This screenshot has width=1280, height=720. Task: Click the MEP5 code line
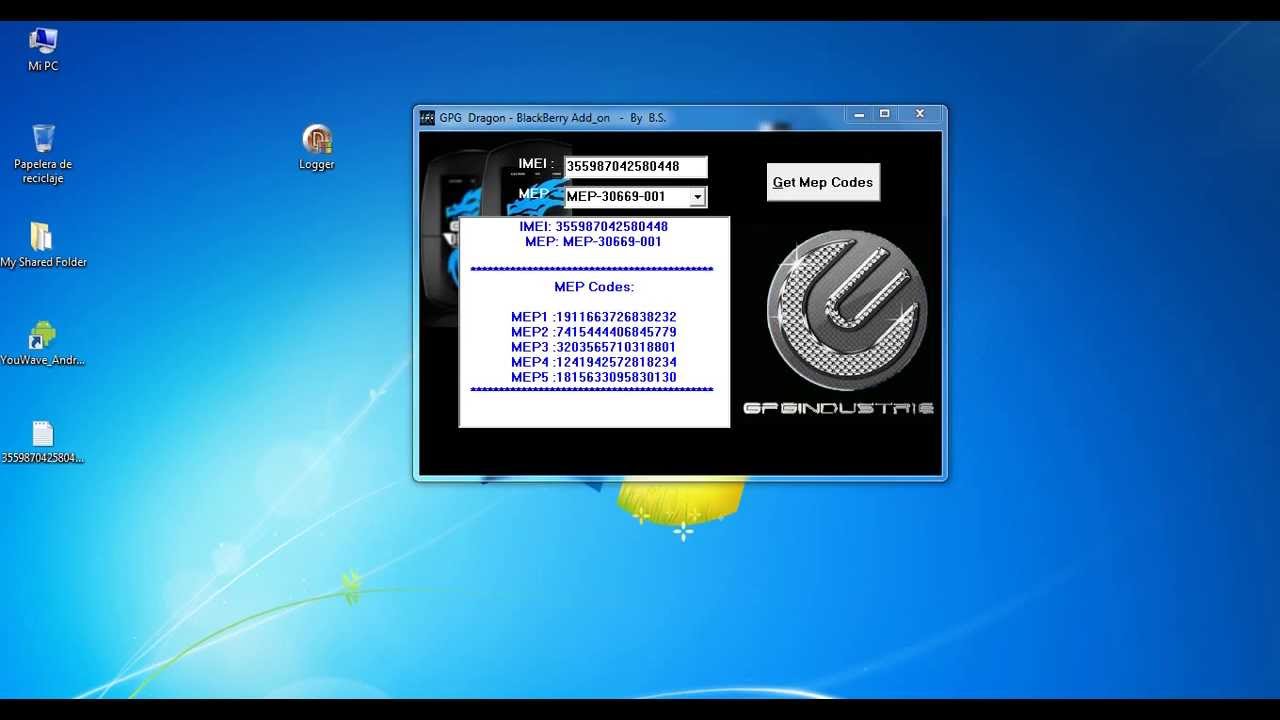[x=594, y=377]
